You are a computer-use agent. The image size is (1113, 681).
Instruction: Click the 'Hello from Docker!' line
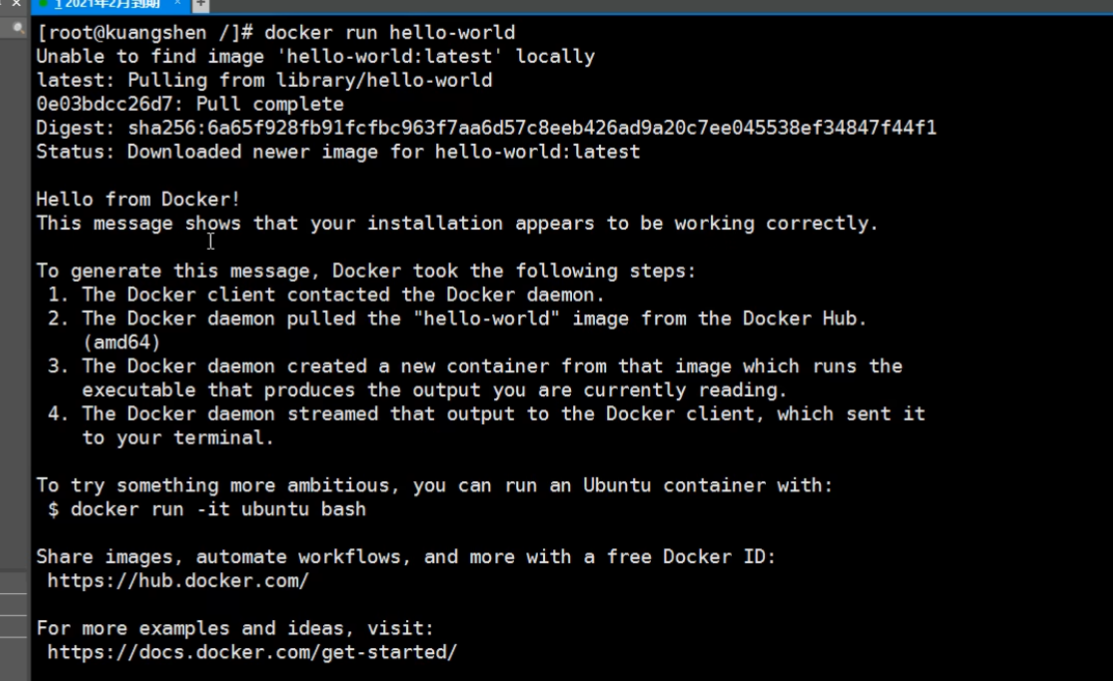click(x=138, y=199)
